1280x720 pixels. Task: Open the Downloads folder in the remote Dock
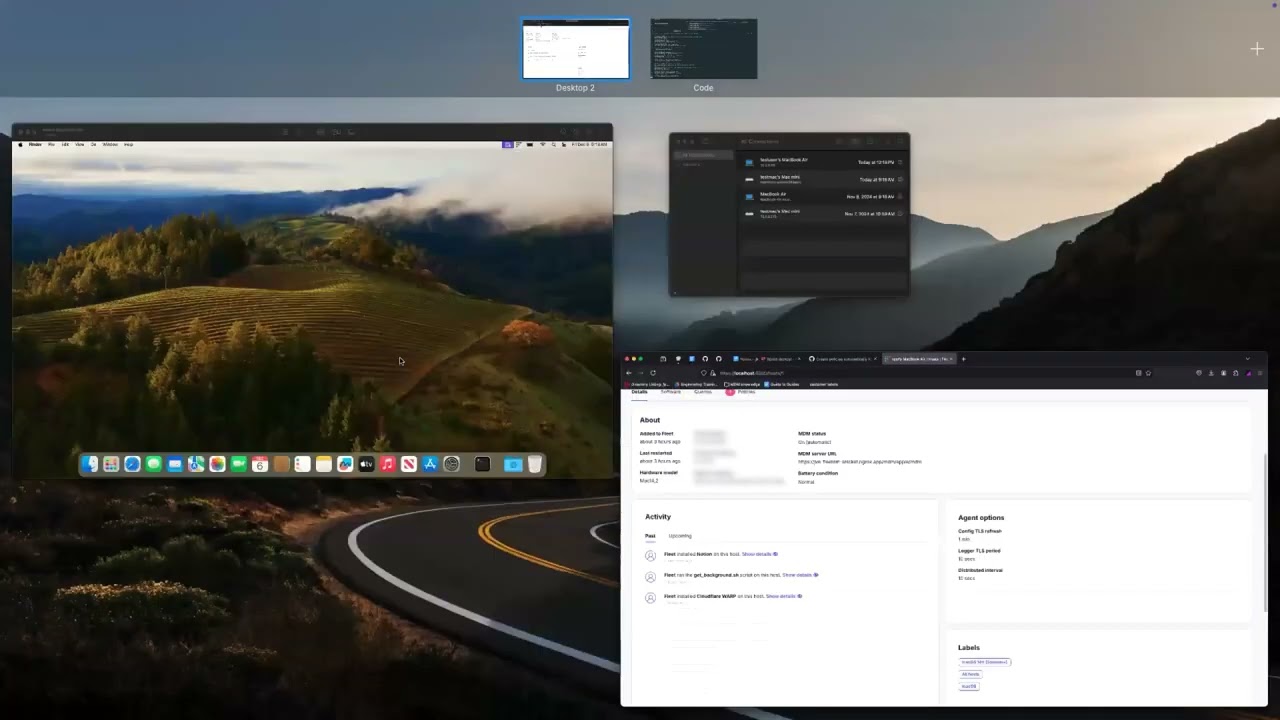tap(513, 464)
